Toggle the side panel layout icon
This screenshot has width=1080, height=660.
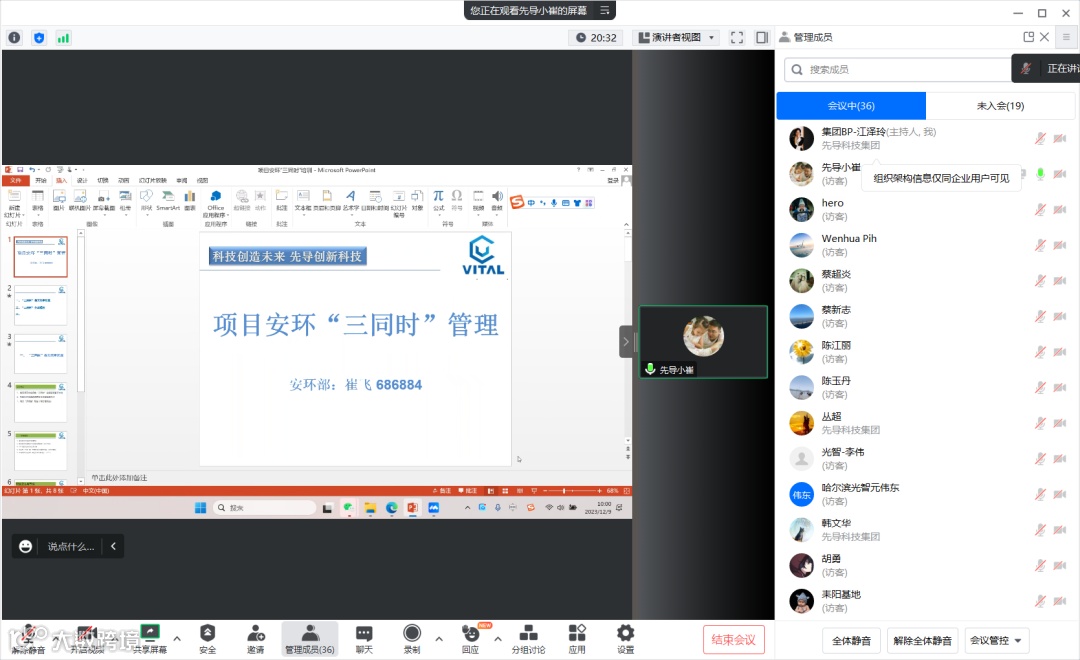pos(762,37)
